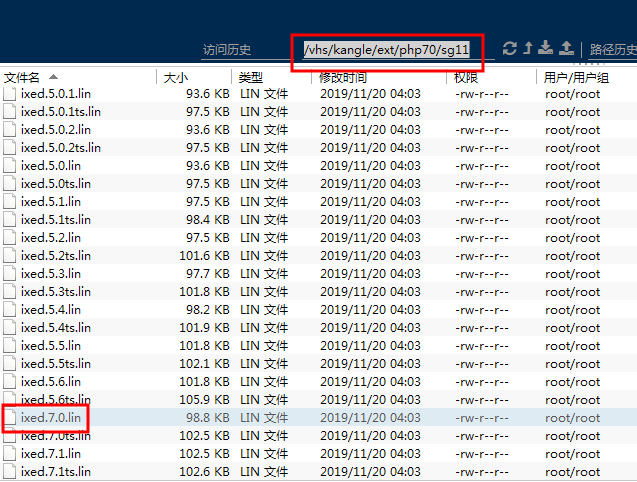Click the 权限 column header
Screen dimensions: 637x482
[x=466, y=77]
